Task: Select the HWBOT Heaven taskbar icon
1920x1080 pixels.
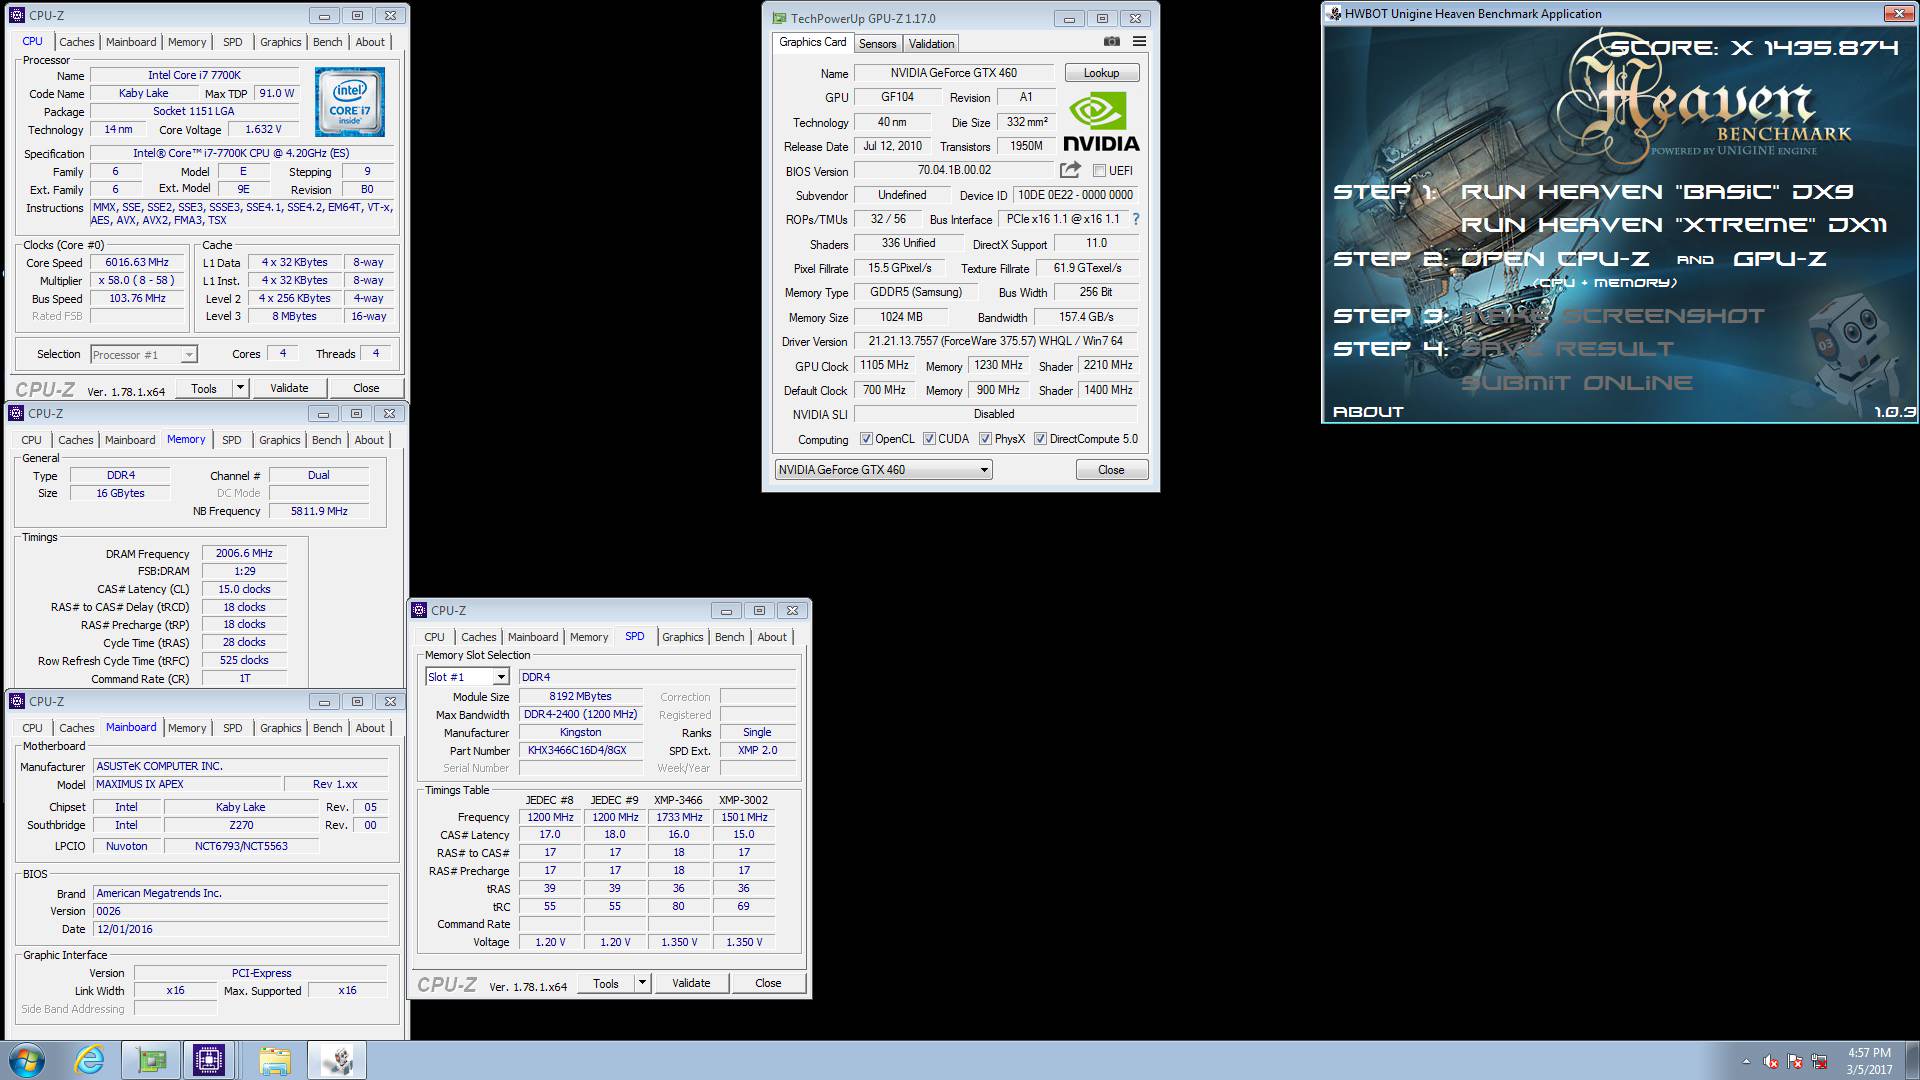Action: click(x=337, y=1060)
